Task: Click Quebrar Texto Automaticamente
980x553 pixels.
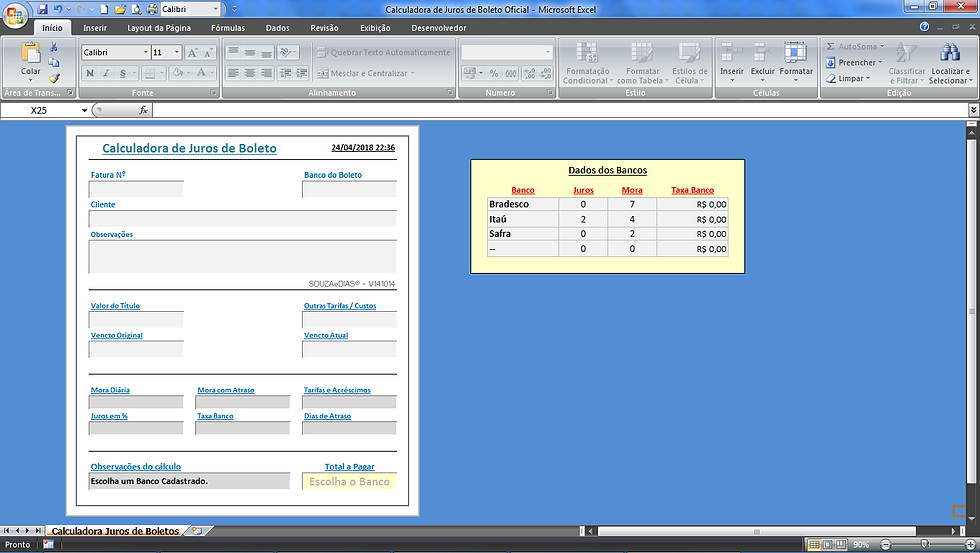Action: [x=383, y=52]
